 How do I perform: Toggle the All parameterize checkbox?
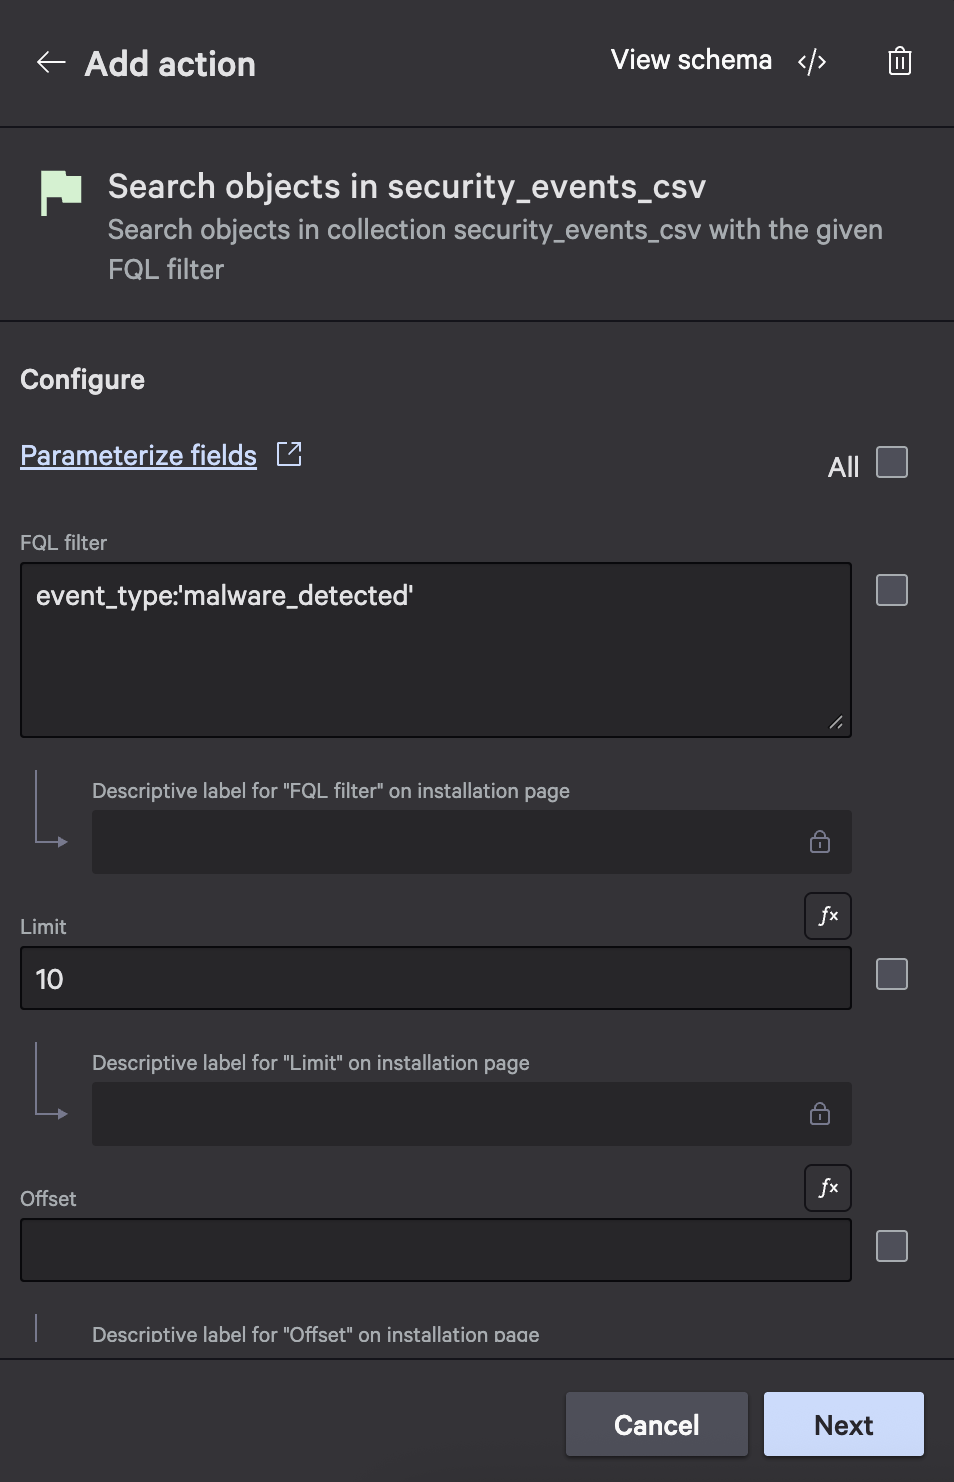(890, 463)
